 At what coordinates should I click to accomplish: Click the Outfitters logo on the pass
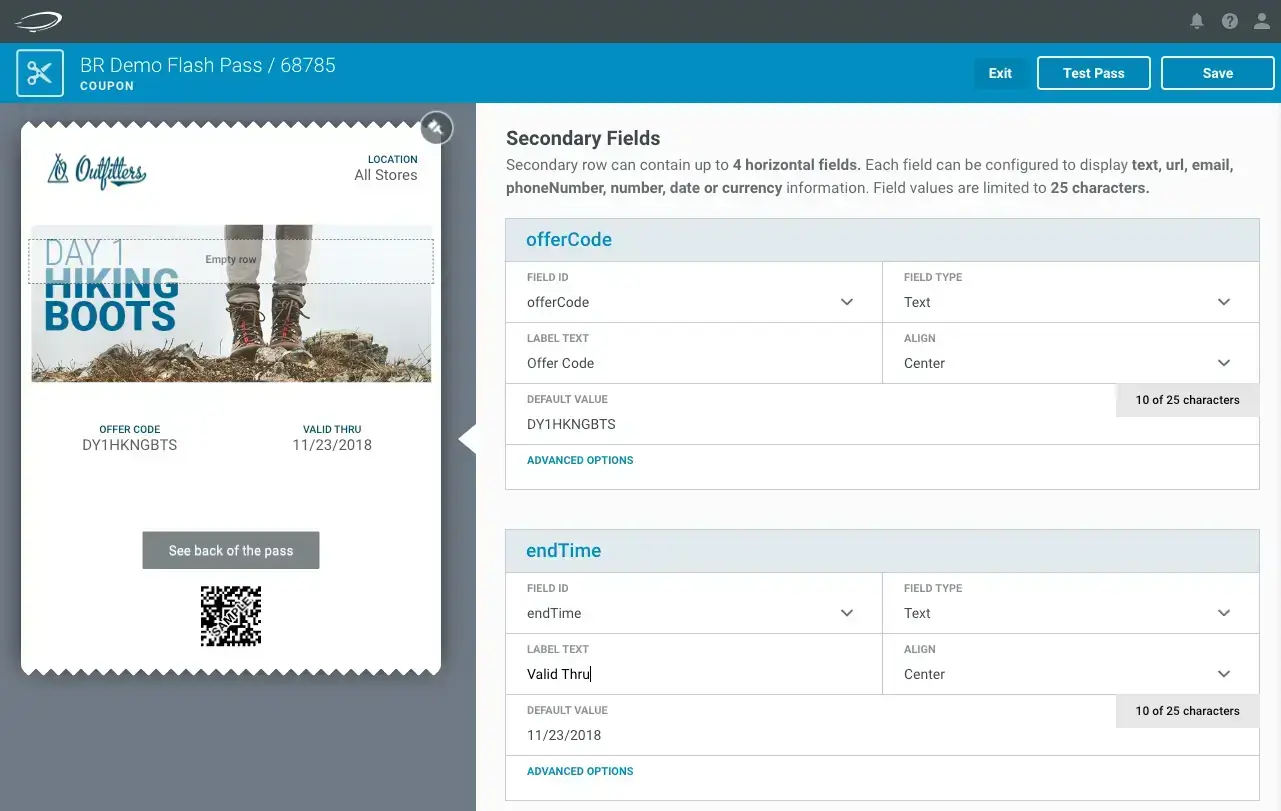97,171
